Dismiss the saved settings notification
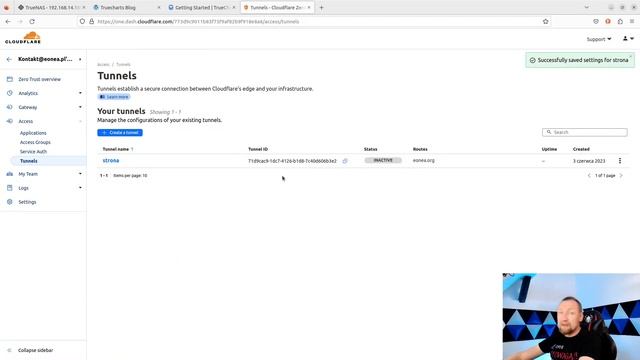 tap(630, 56)
